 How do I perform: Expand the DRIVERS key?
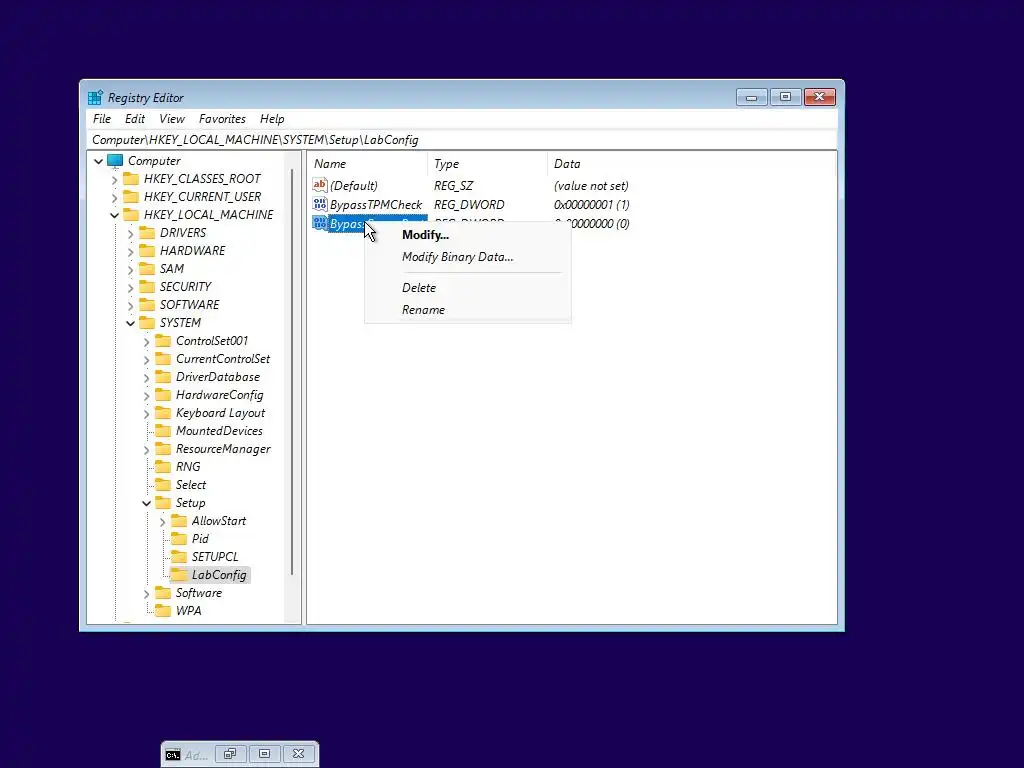[131, 233]
